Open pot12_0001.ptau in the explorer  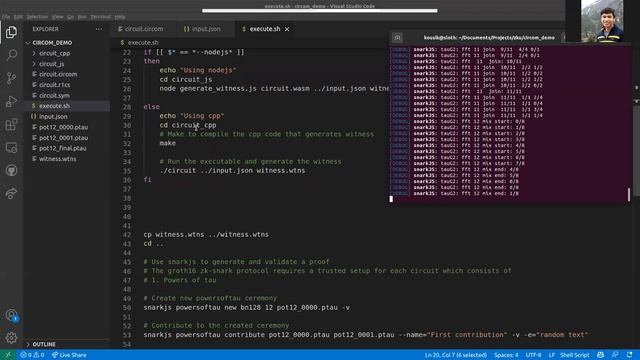tap(63, 138)
